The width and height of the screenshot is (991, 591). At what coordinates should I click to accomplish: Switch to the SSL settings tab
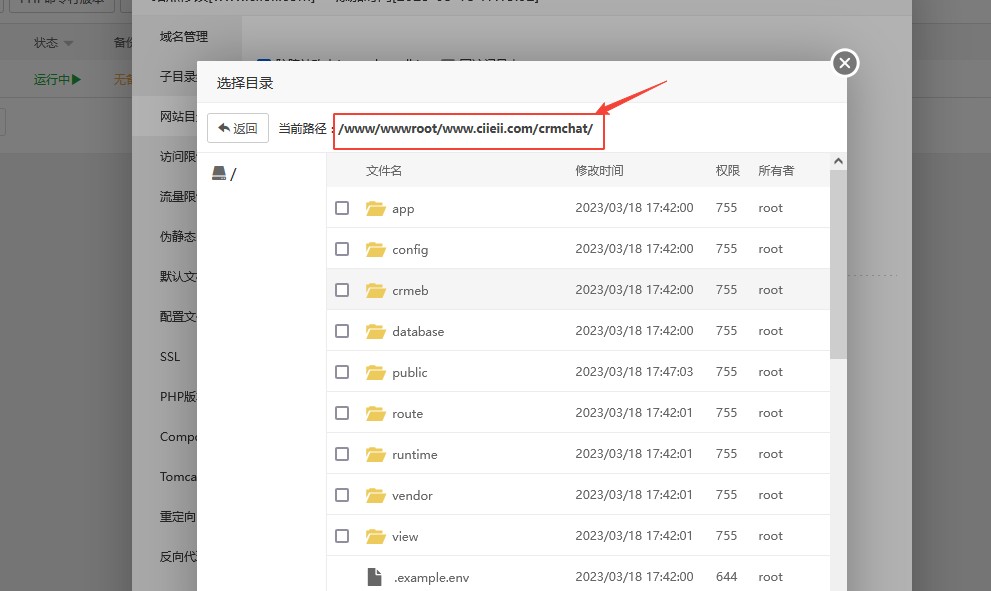pyautogui.click(x=170, y=356)
